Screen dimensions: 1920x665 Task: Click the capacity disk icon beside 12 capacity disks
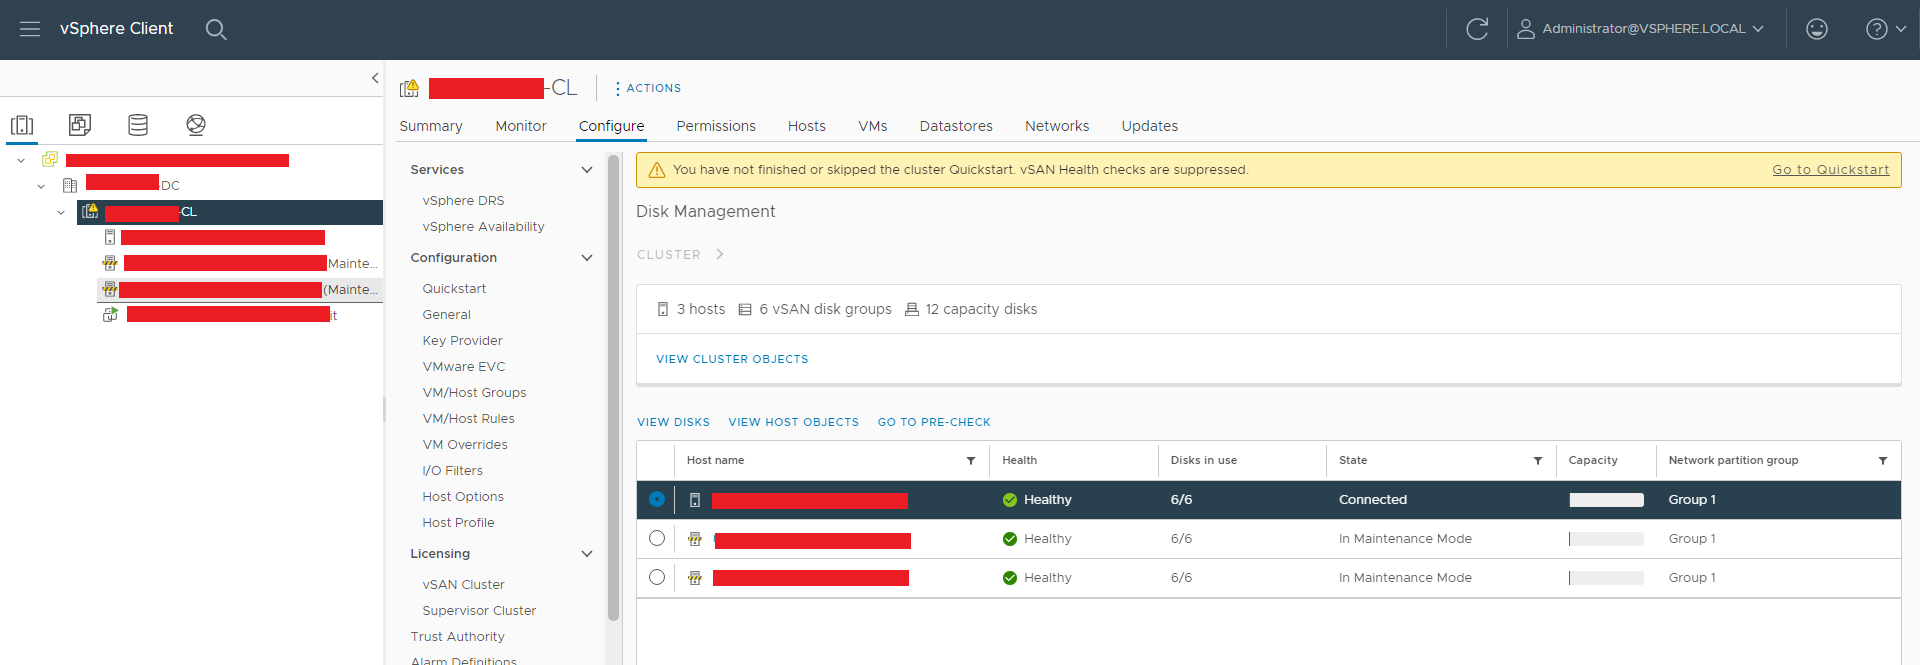tap(912, 309)
